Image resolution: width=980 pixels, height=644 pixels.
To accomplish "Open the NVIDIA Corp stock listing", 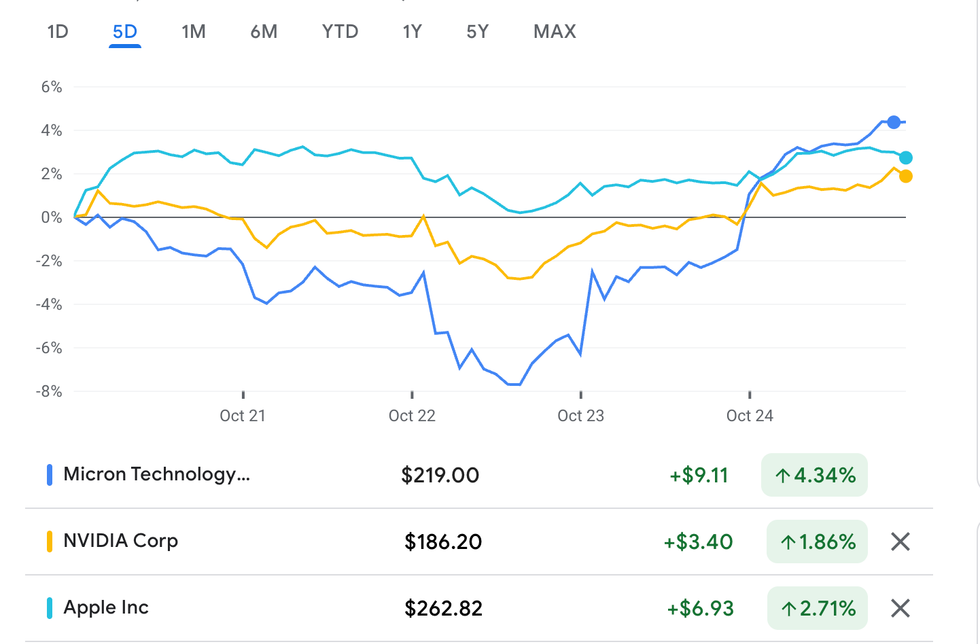I will point(120,541).
